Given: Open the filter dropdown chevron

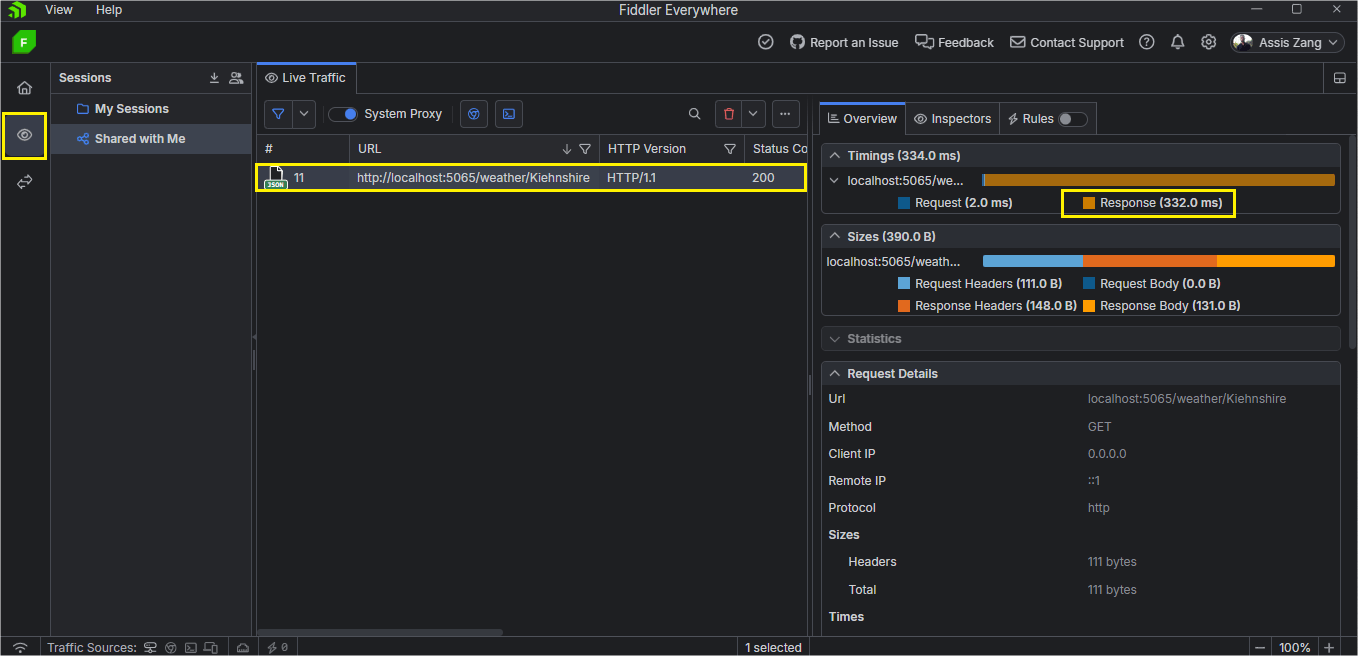Looking at the screenshot, I should [x=304, y=114].
